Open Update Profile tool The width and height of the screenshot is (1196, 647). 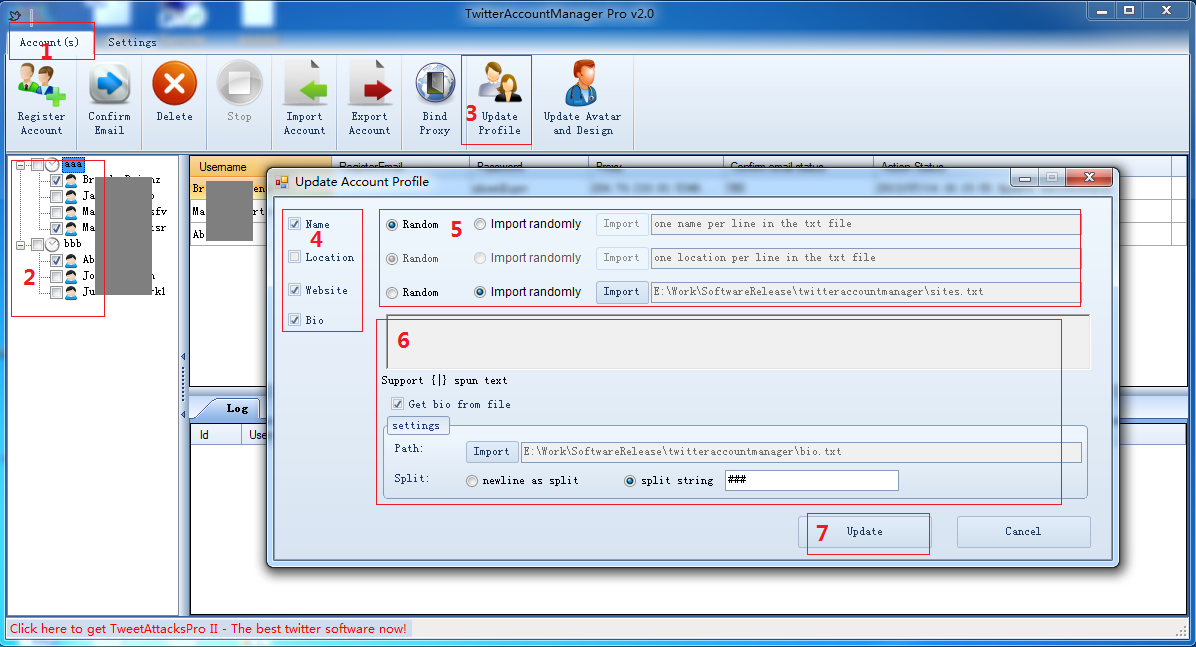pos(500,99)
